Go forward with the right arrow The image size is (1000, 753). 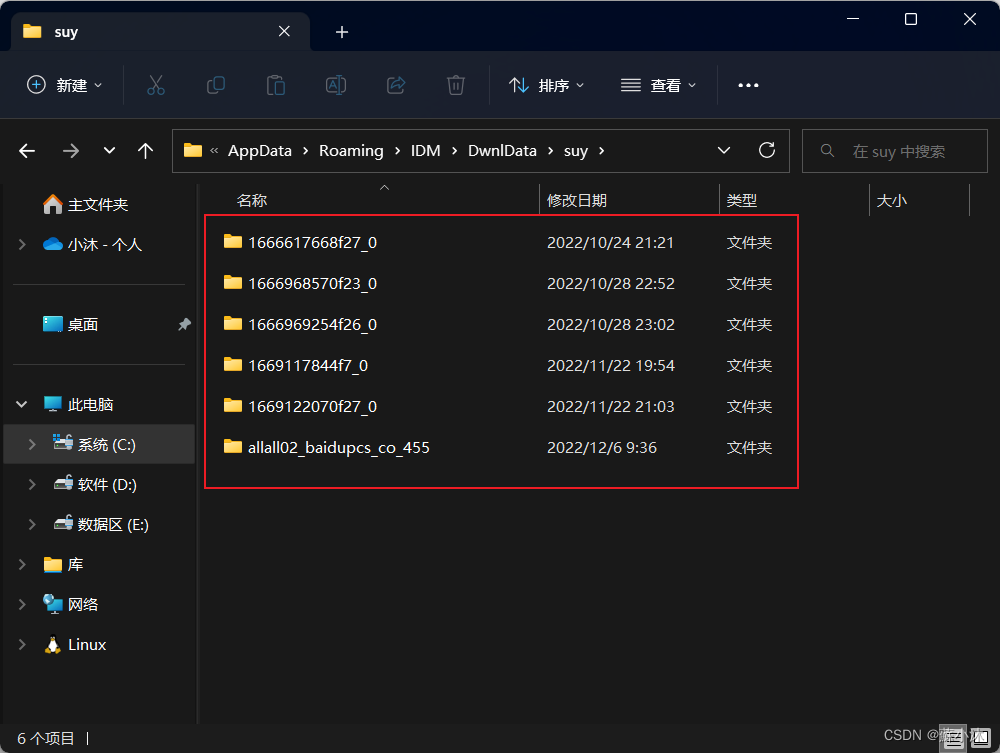[71, 151]
